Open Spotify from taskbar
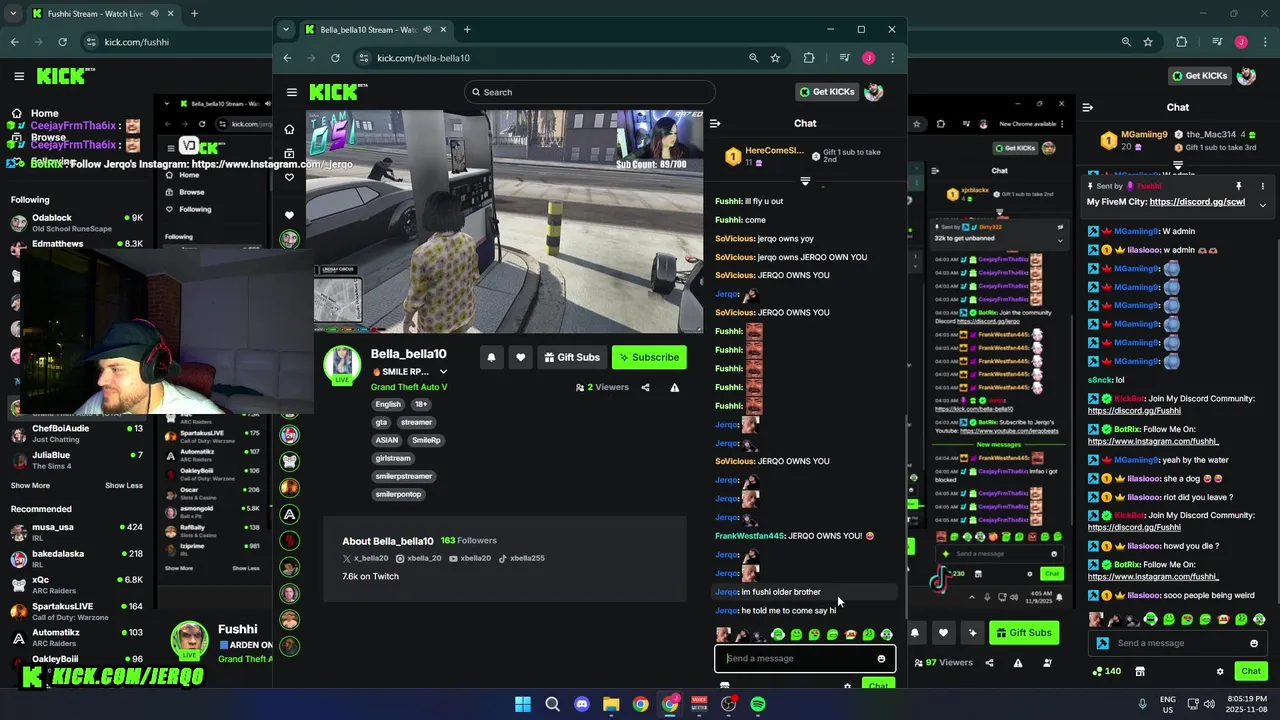 point(758,704)
